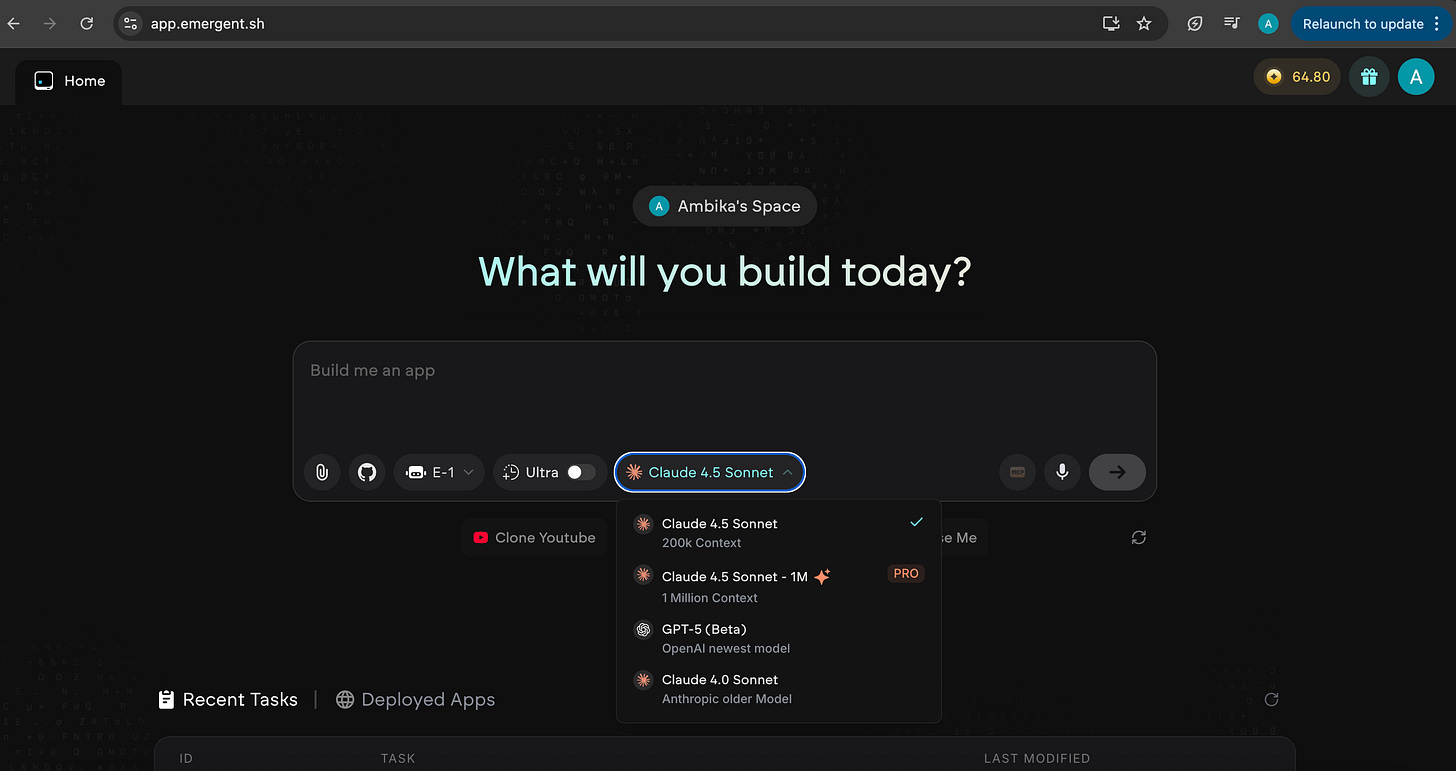Click the send arrow button
Screen dimensions: 1456x771
tap(1117, 472)
